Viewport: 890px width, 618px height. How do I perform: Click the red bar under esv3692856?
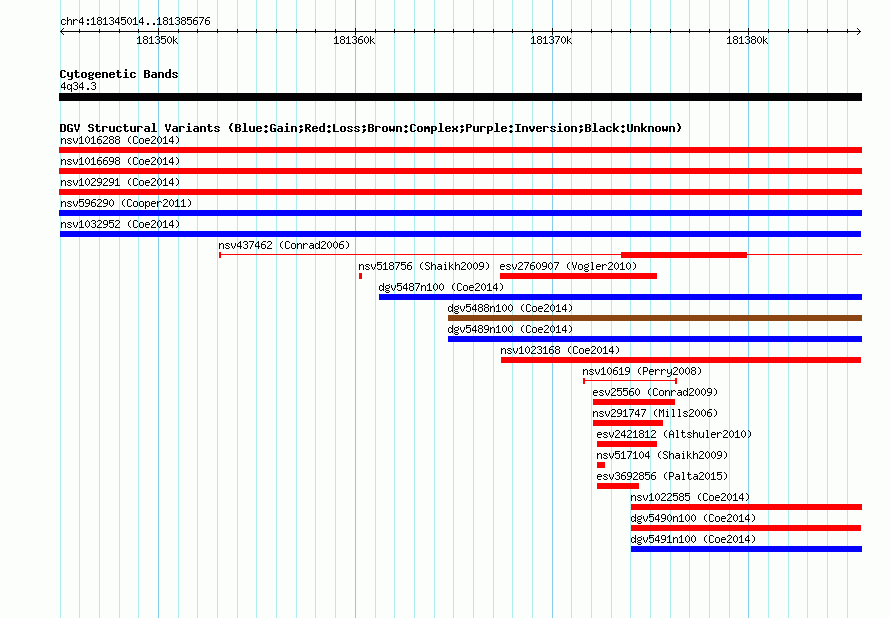click(x=618, y=486)
